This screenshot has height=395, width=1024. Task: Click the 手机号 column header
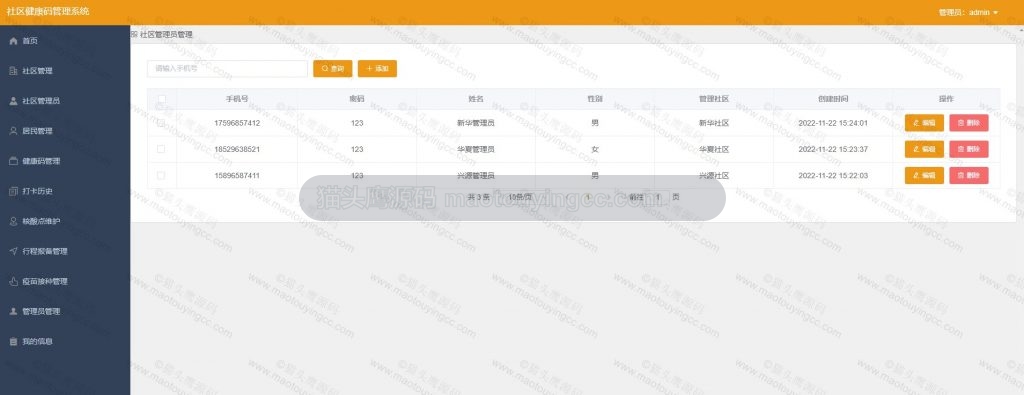pyautogui.click(x=236, y=99)
